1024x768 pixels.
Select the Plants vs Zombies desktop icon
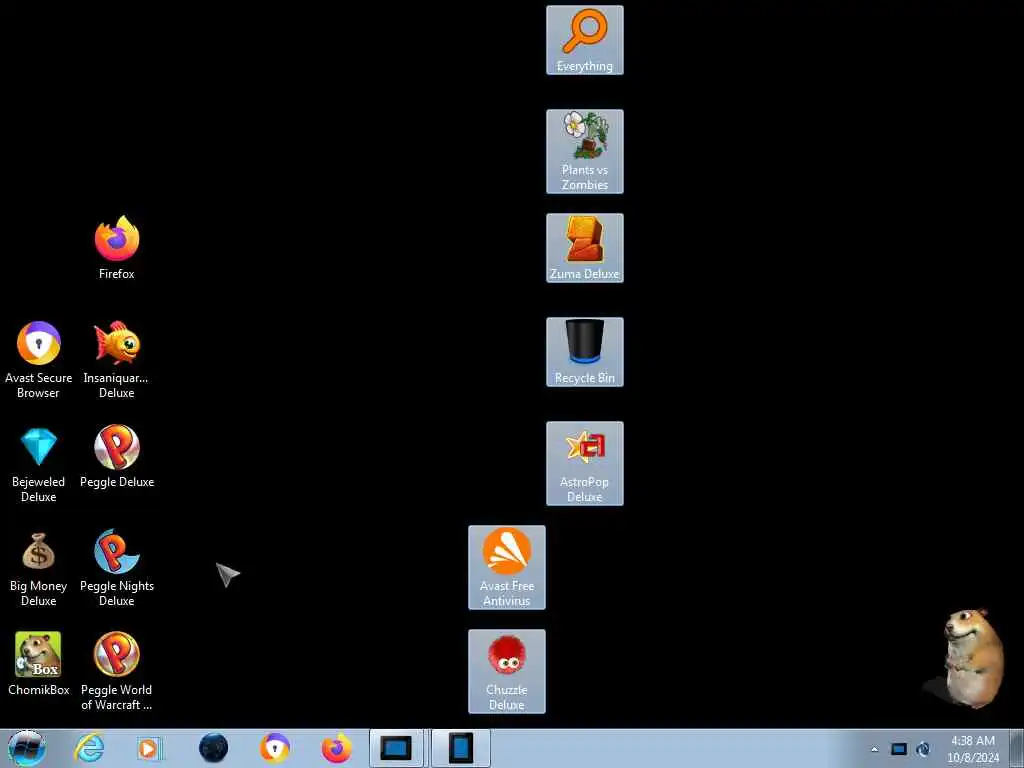click(584, 152)
